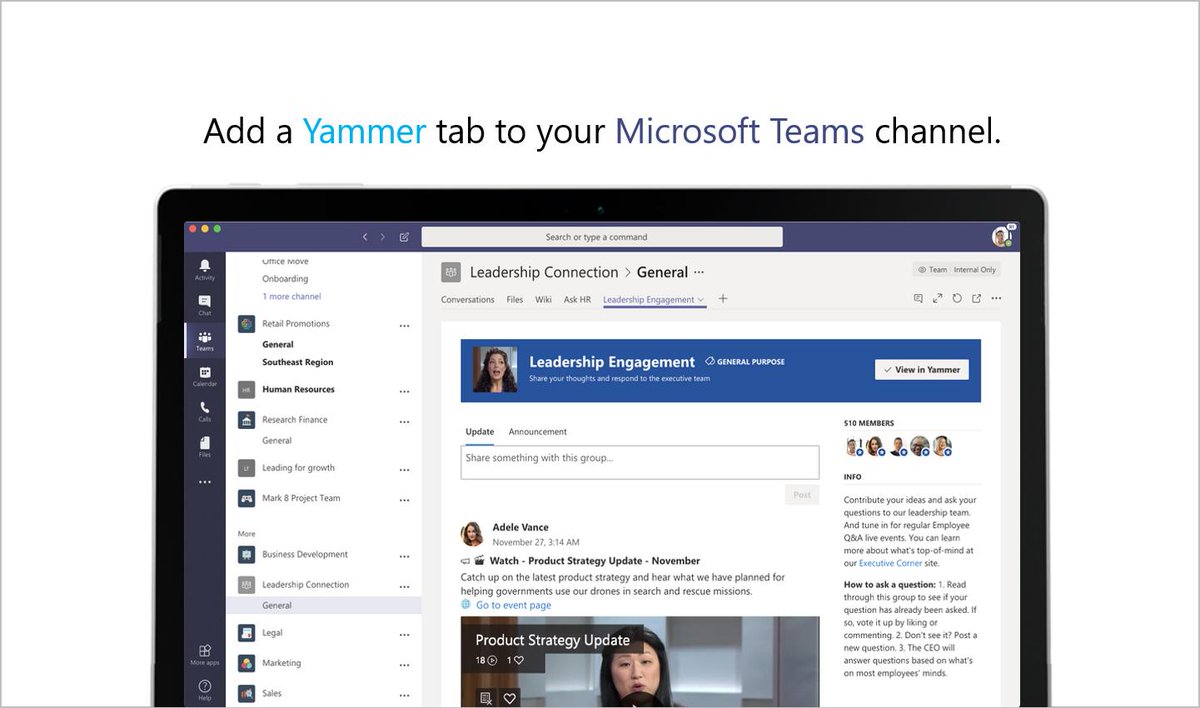Click the Share something with this group box
This screenshot has width=1200, height=708.
tap(640, 462)
